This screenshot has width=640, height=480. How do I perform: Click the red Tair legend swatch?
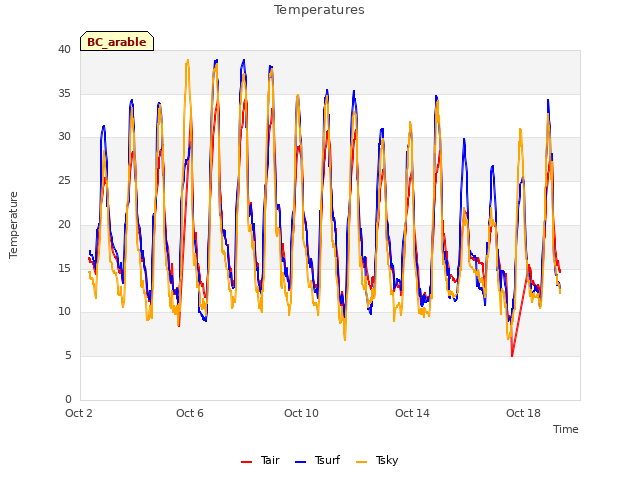[x=247, y=462]
